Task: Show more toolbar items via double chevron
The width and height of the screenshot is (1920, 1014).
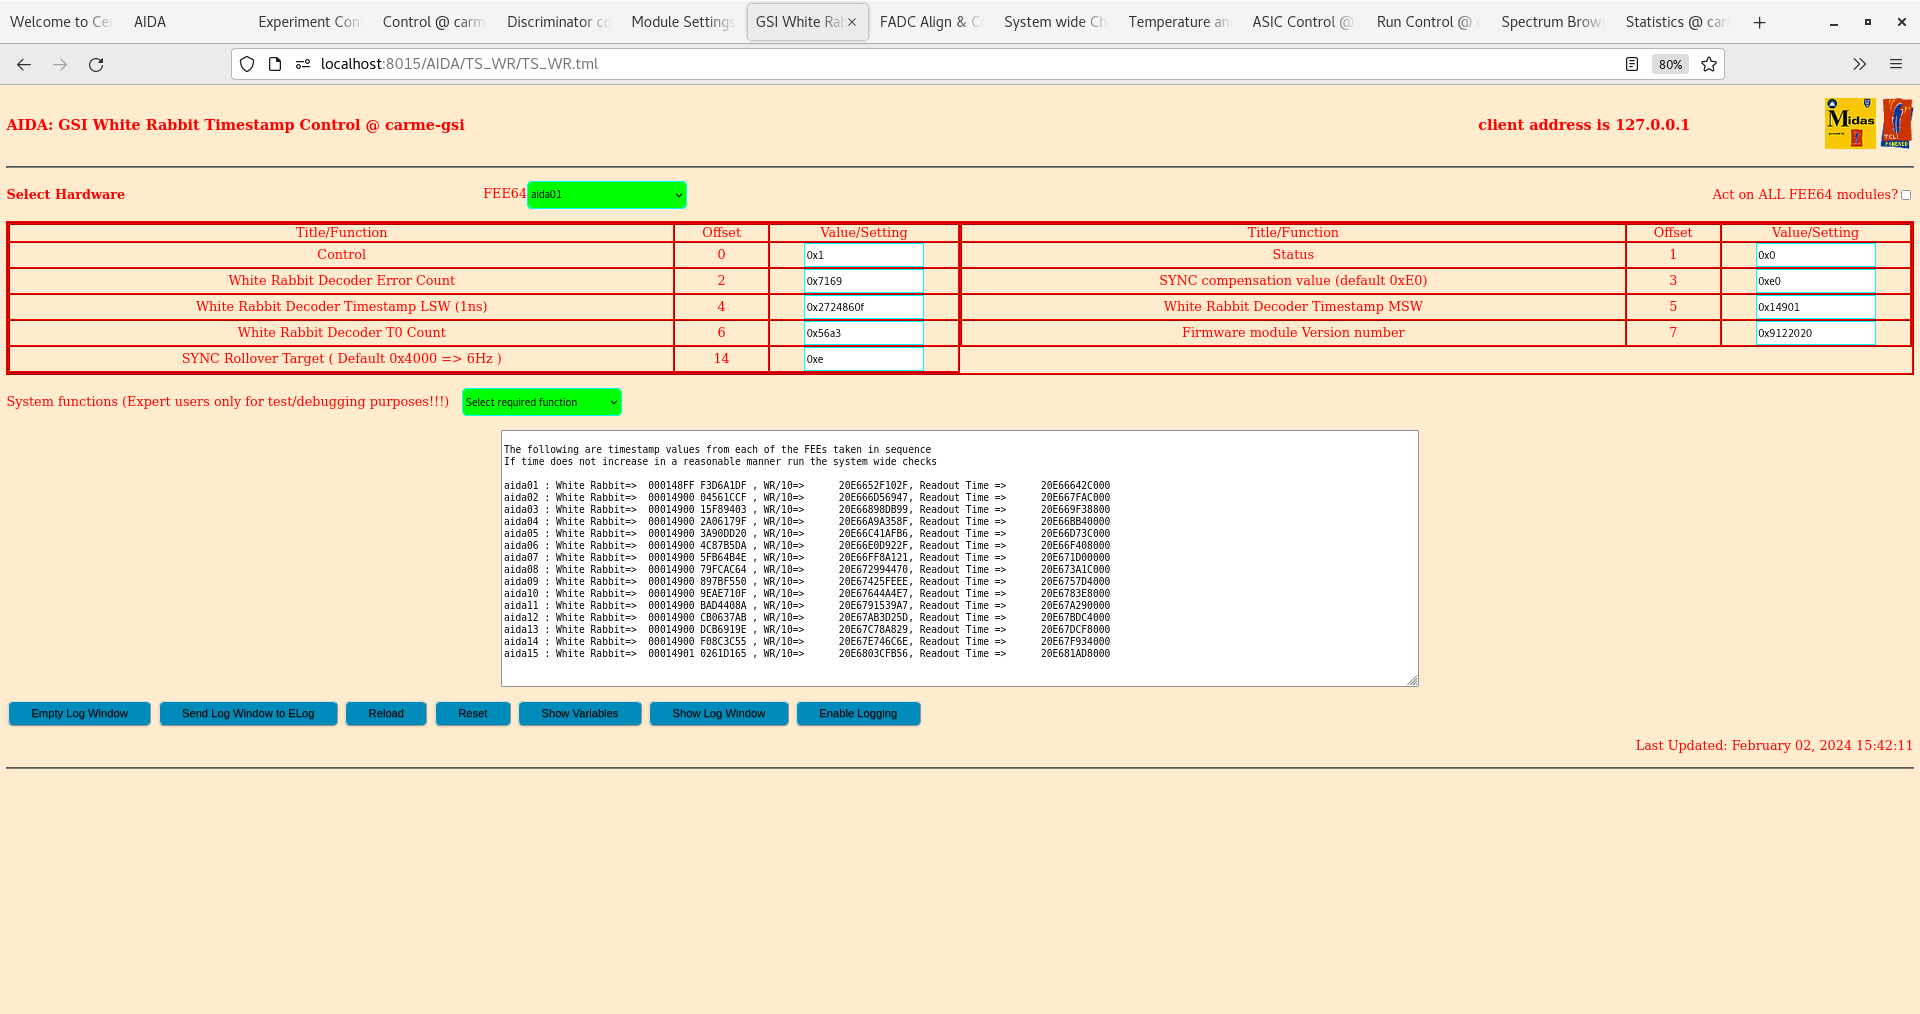Action: [1859, 64]
